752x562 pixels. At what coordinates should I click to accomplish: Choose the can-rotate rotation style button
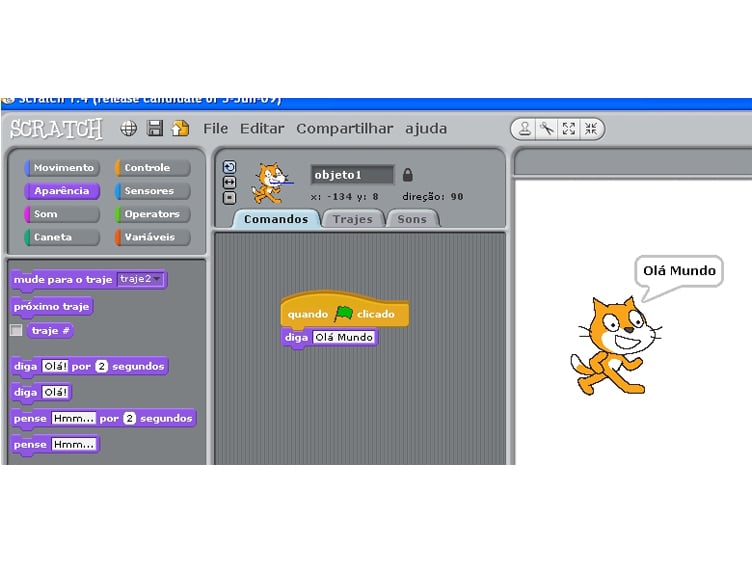point(229,167)
